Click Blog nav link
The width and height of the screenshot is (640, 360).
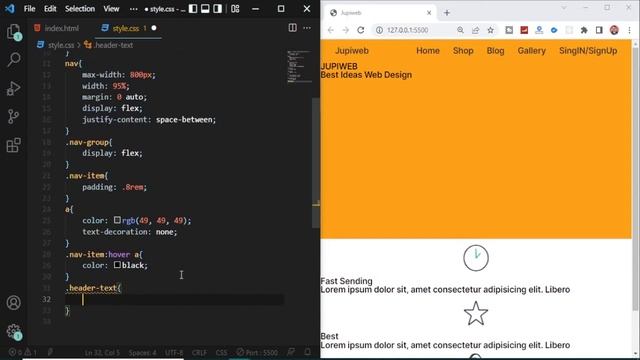click(495, 51)
